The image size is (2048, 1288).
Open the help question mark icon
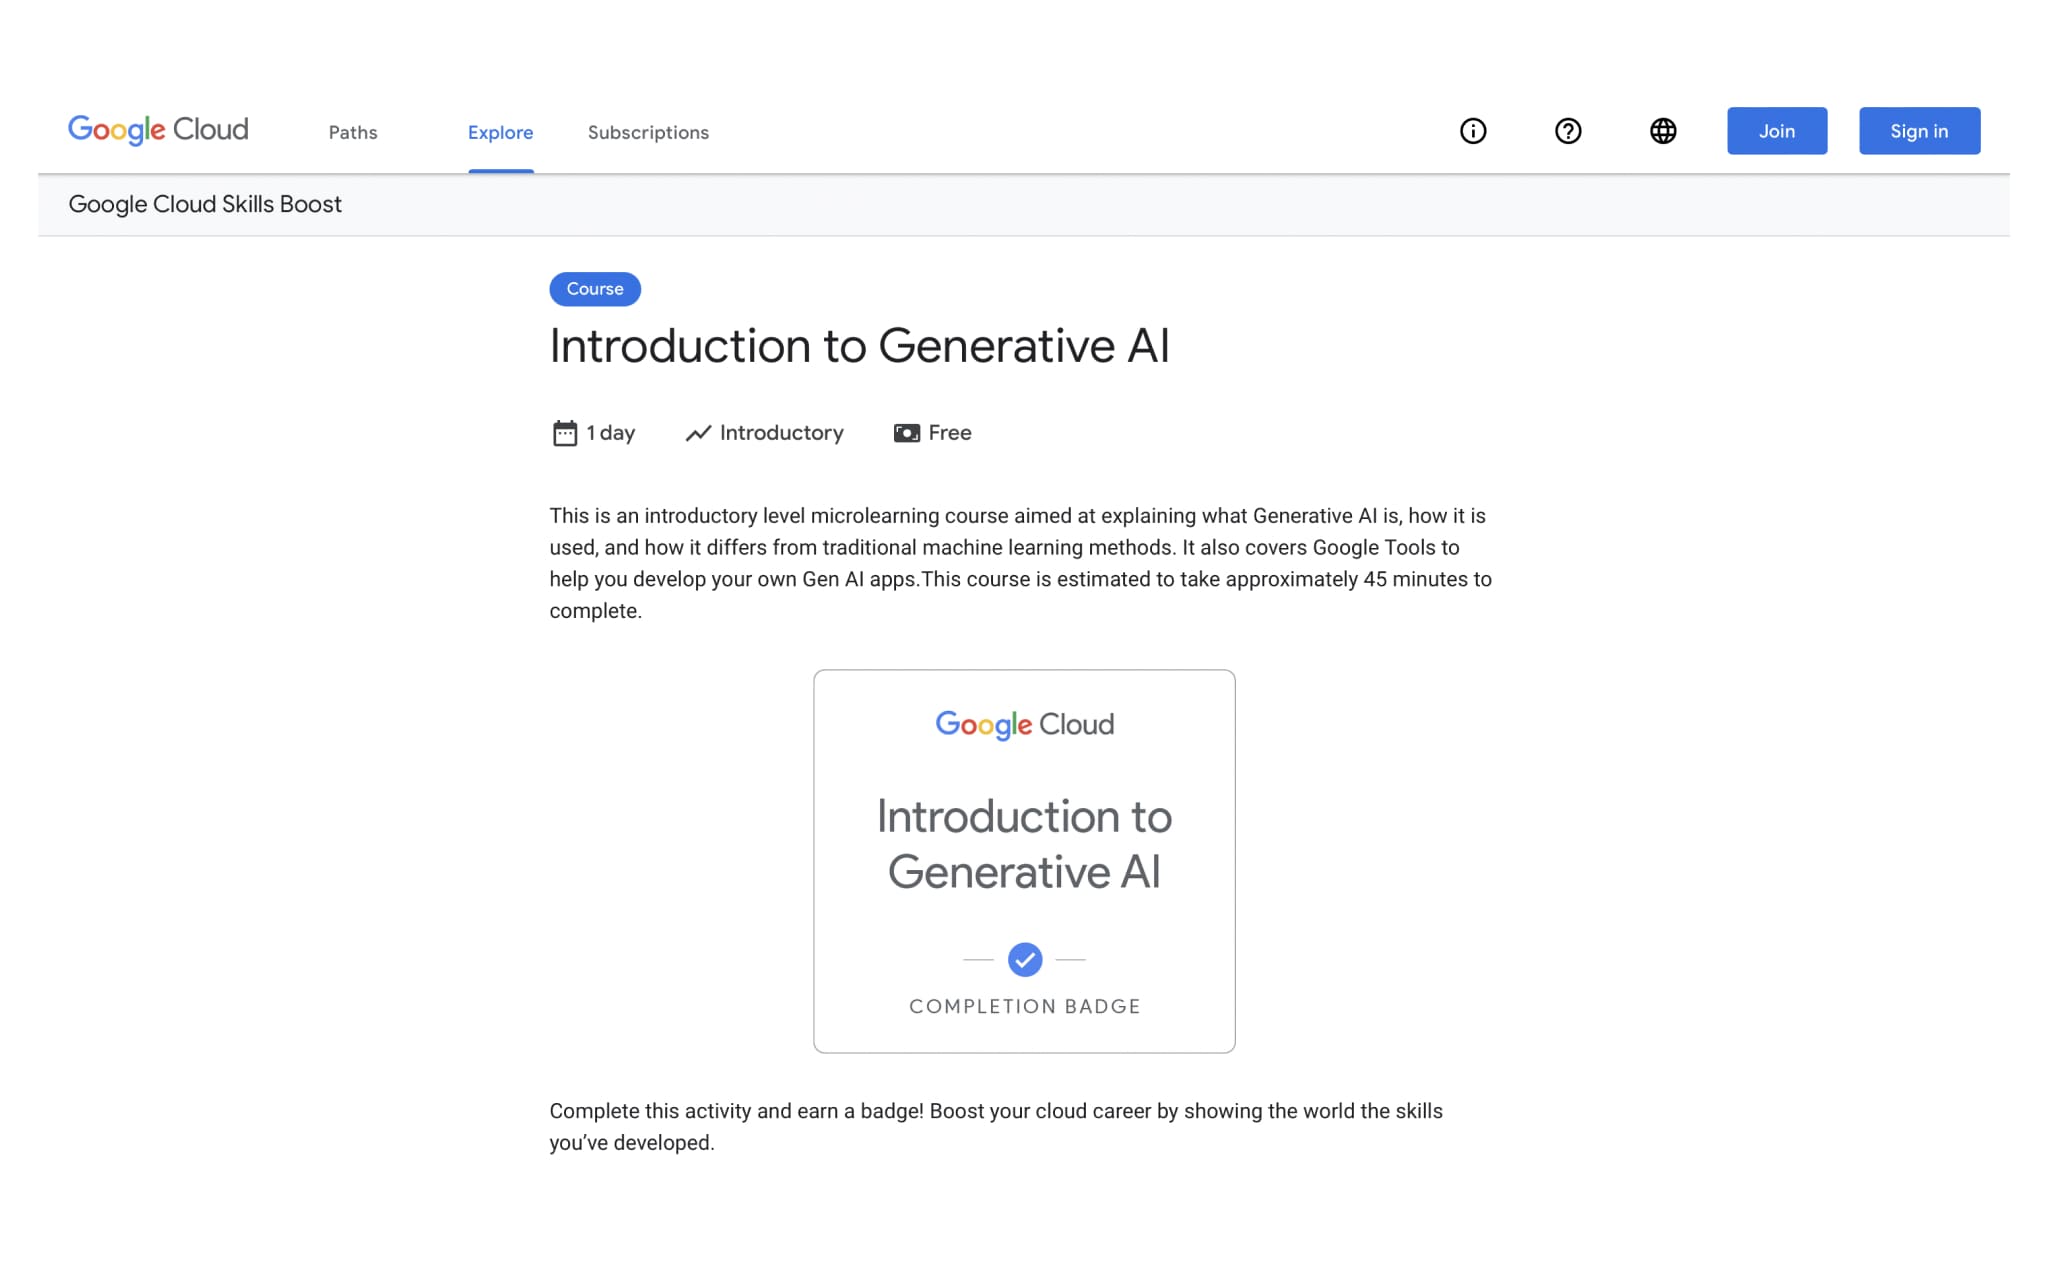1568,131
